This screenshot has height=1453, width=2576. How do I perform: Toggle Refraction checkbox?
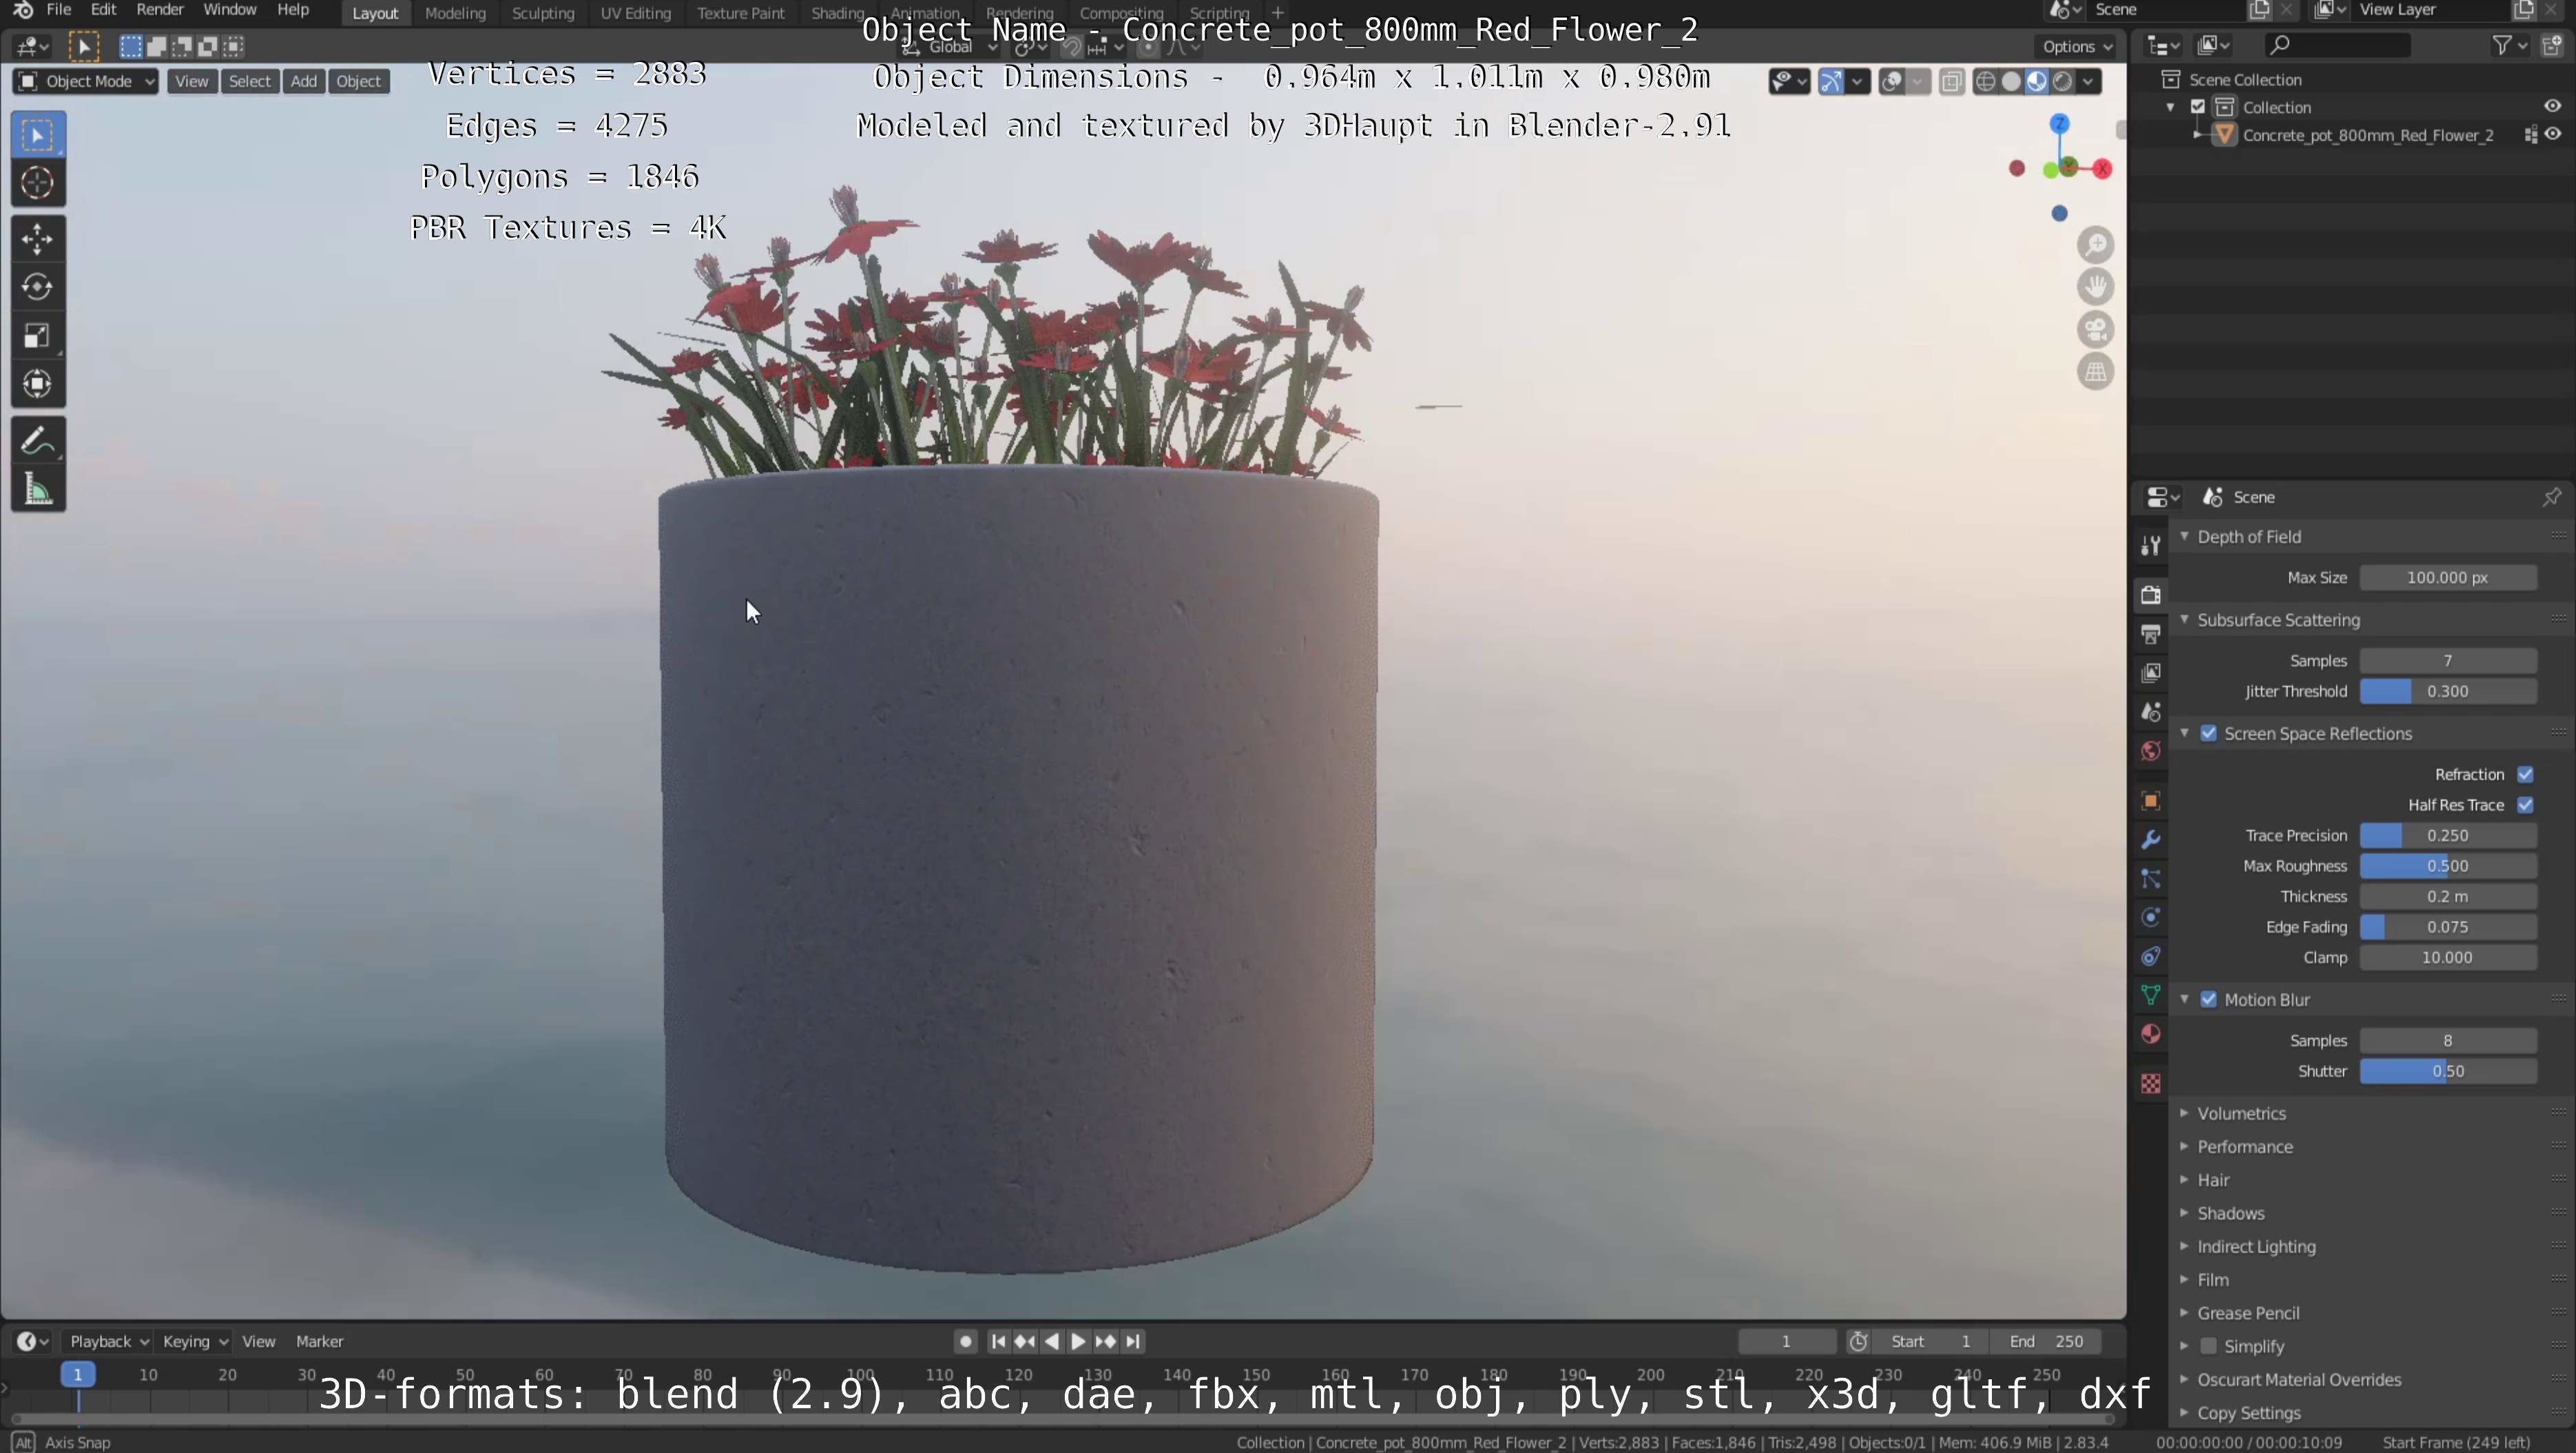tap(2525, 775)
